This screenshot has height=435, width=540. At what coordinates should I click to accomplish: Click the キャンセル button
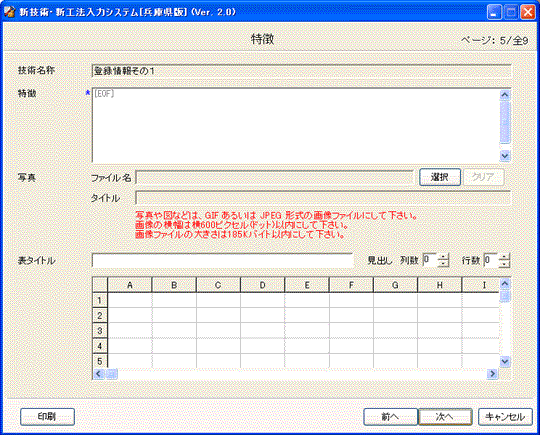click(x=505, y=417)
